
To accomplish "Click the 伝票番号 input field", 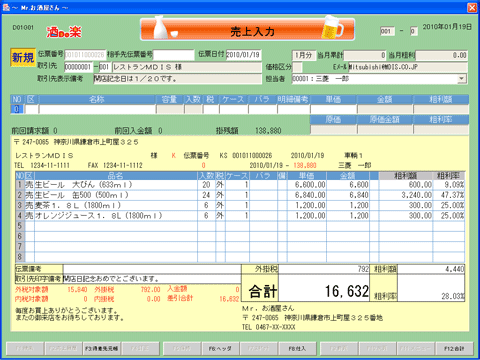I will 85,54.
